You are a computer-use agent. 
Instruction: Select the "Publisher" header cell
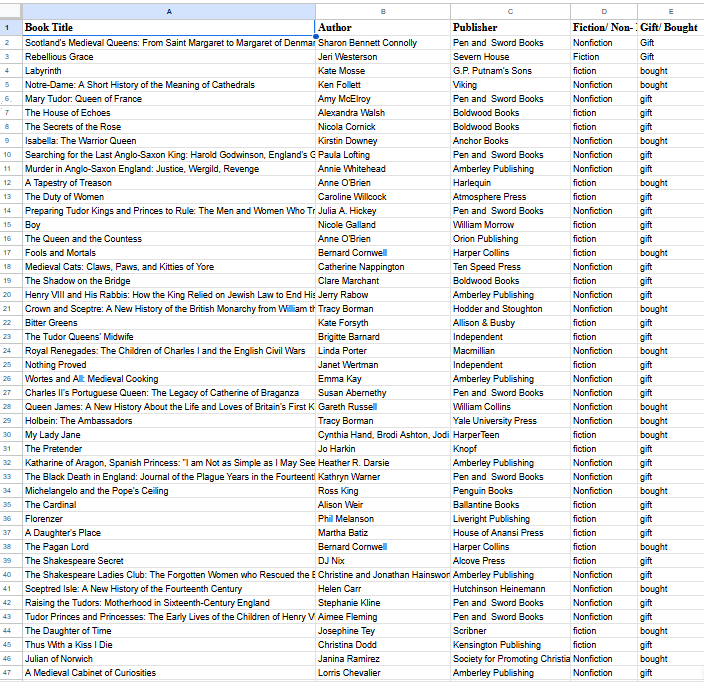coord(510,27)
